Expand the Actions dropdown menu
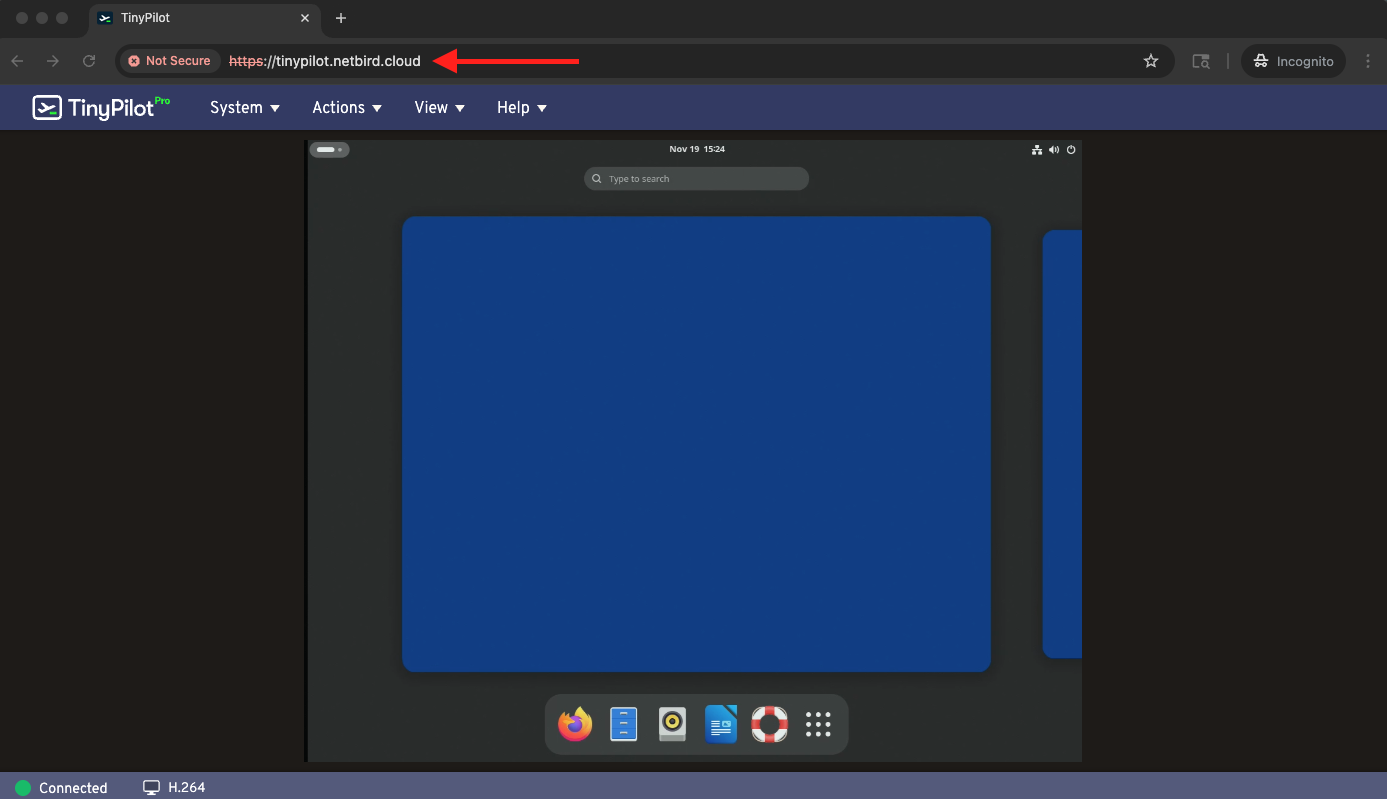The image size is (1387, 799). (347, 108)
